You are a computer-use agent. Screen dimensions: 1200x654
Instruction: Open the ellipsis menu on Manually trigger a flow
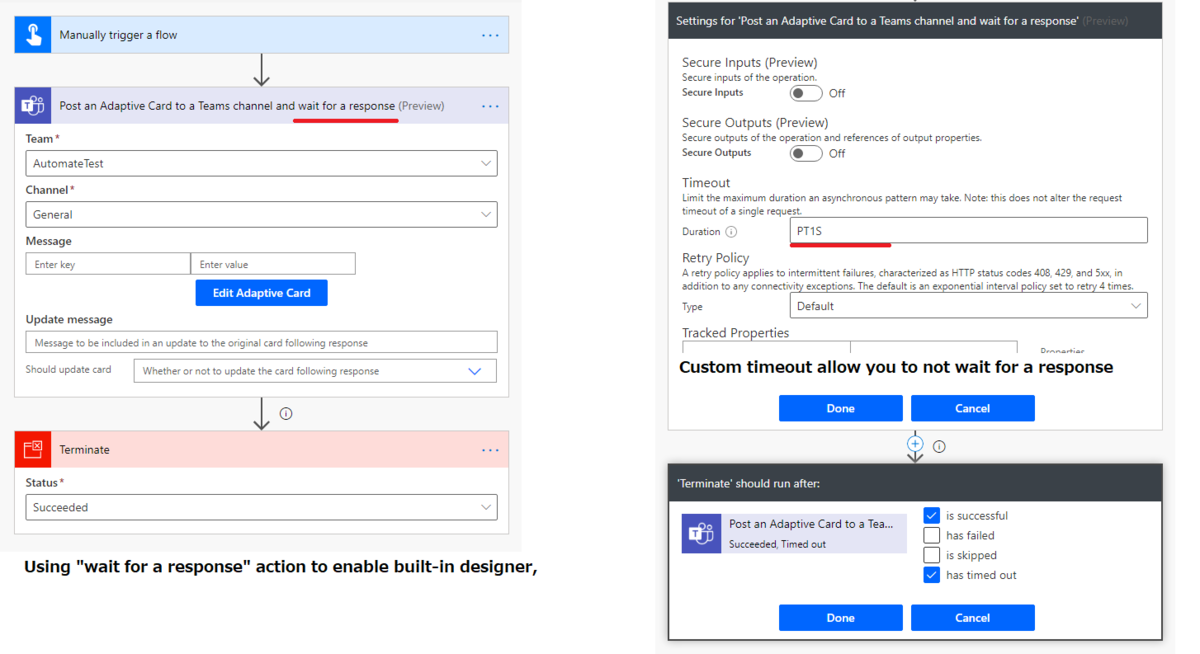[490, 35]
